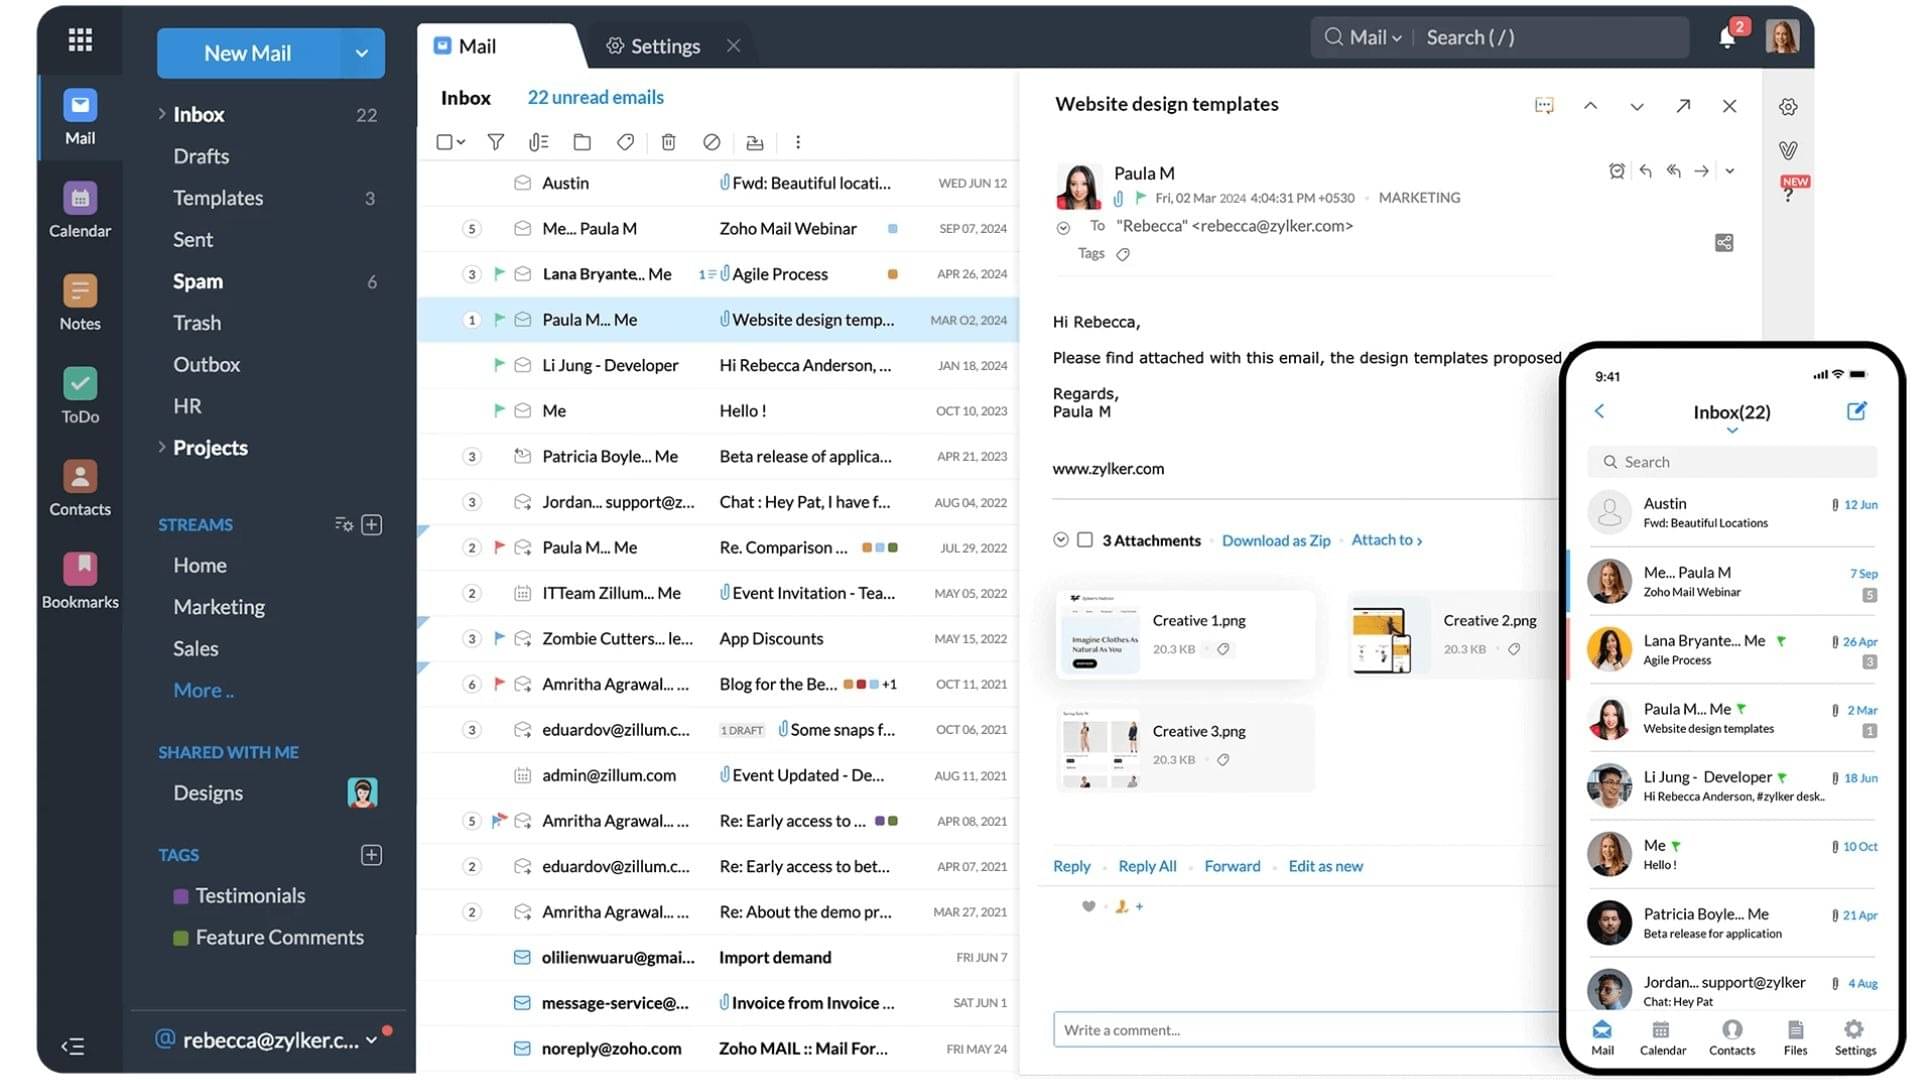Click the mark-as-spam icon in toolbar
The width and height of the screenshot is (1920, 1080).
coord(711,142)
